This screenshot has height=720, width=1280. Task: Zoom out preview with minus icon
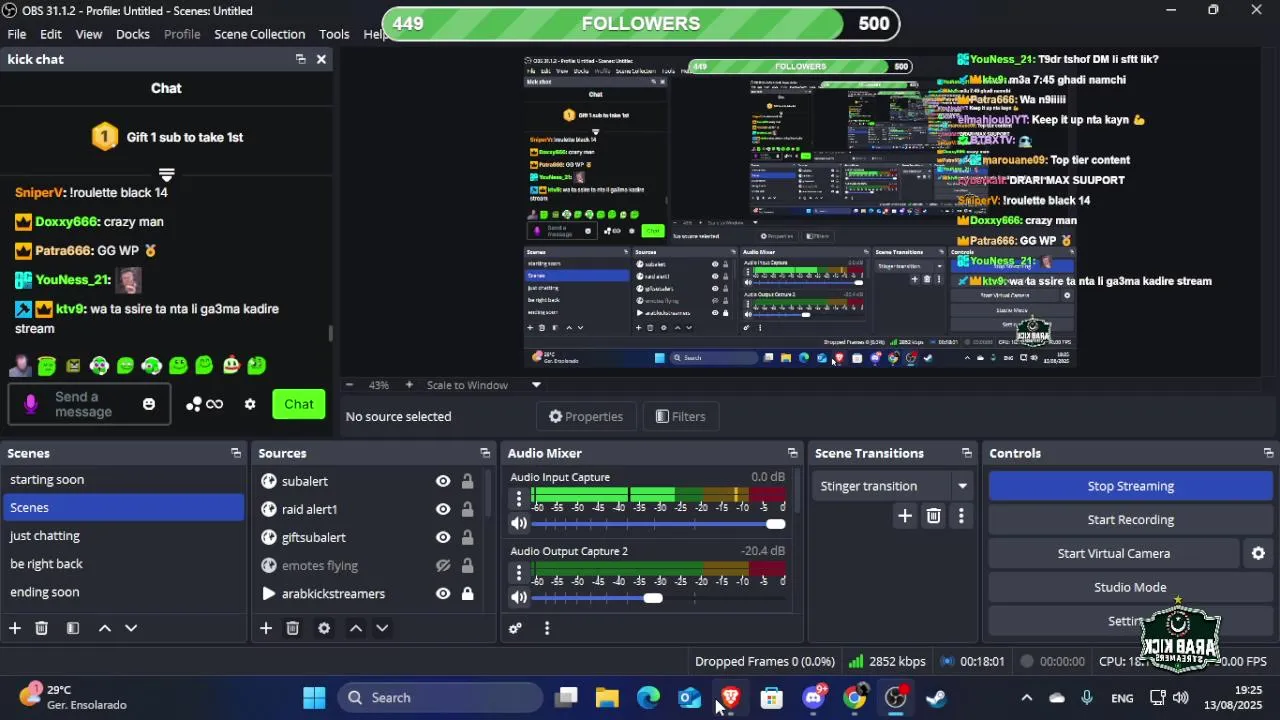[349, 385]
